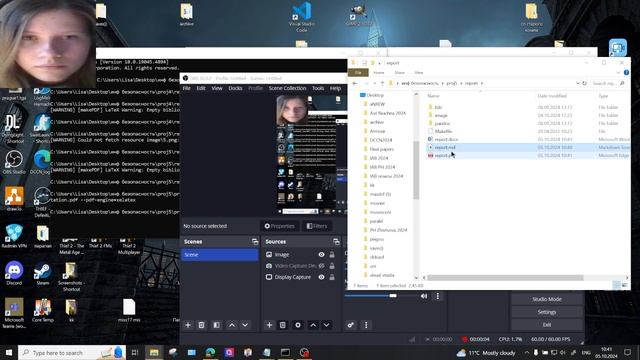The width and height of the screenshot is (640, 360).
Task: Open File tab in Explorer ribbon
Action: tap(358, 73)
